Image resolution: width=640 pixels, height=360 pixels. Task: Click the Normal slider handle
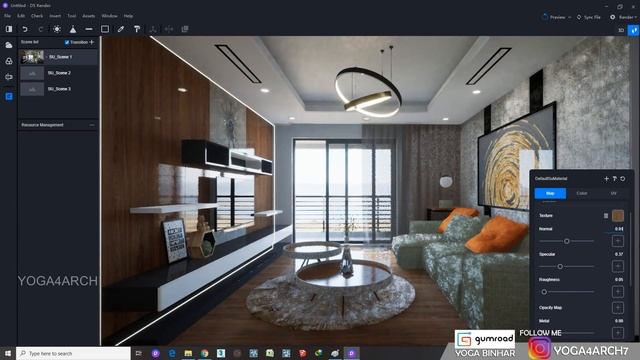(x=567, y=241)
